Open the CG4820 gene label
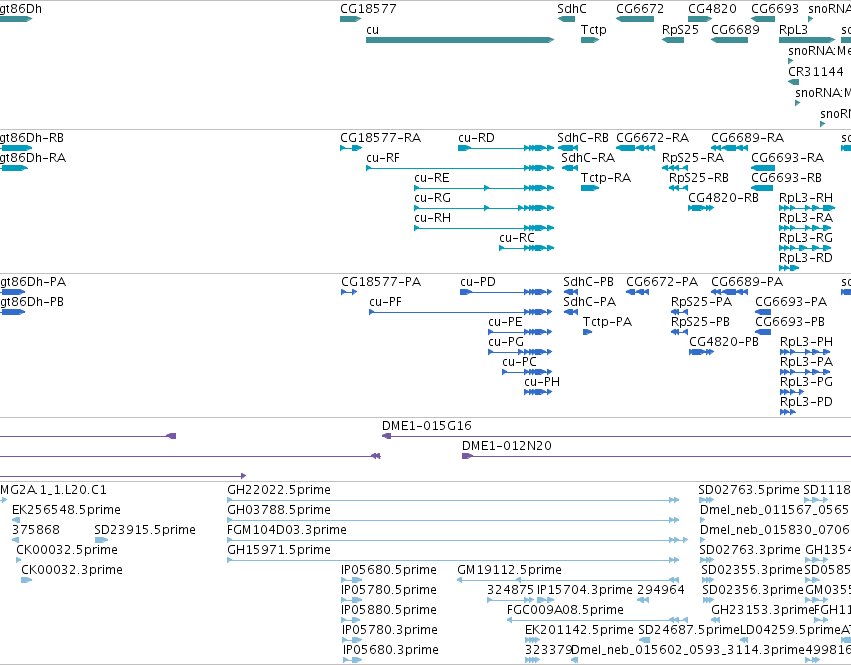This screenshot has height=665, width=851. (x=712, y=9)
